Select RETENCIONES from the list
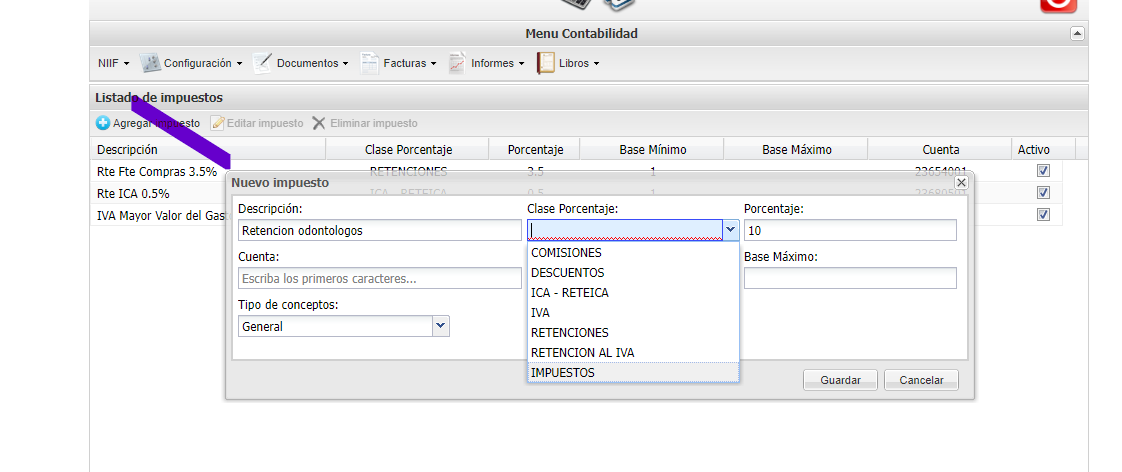 point(633,333)
